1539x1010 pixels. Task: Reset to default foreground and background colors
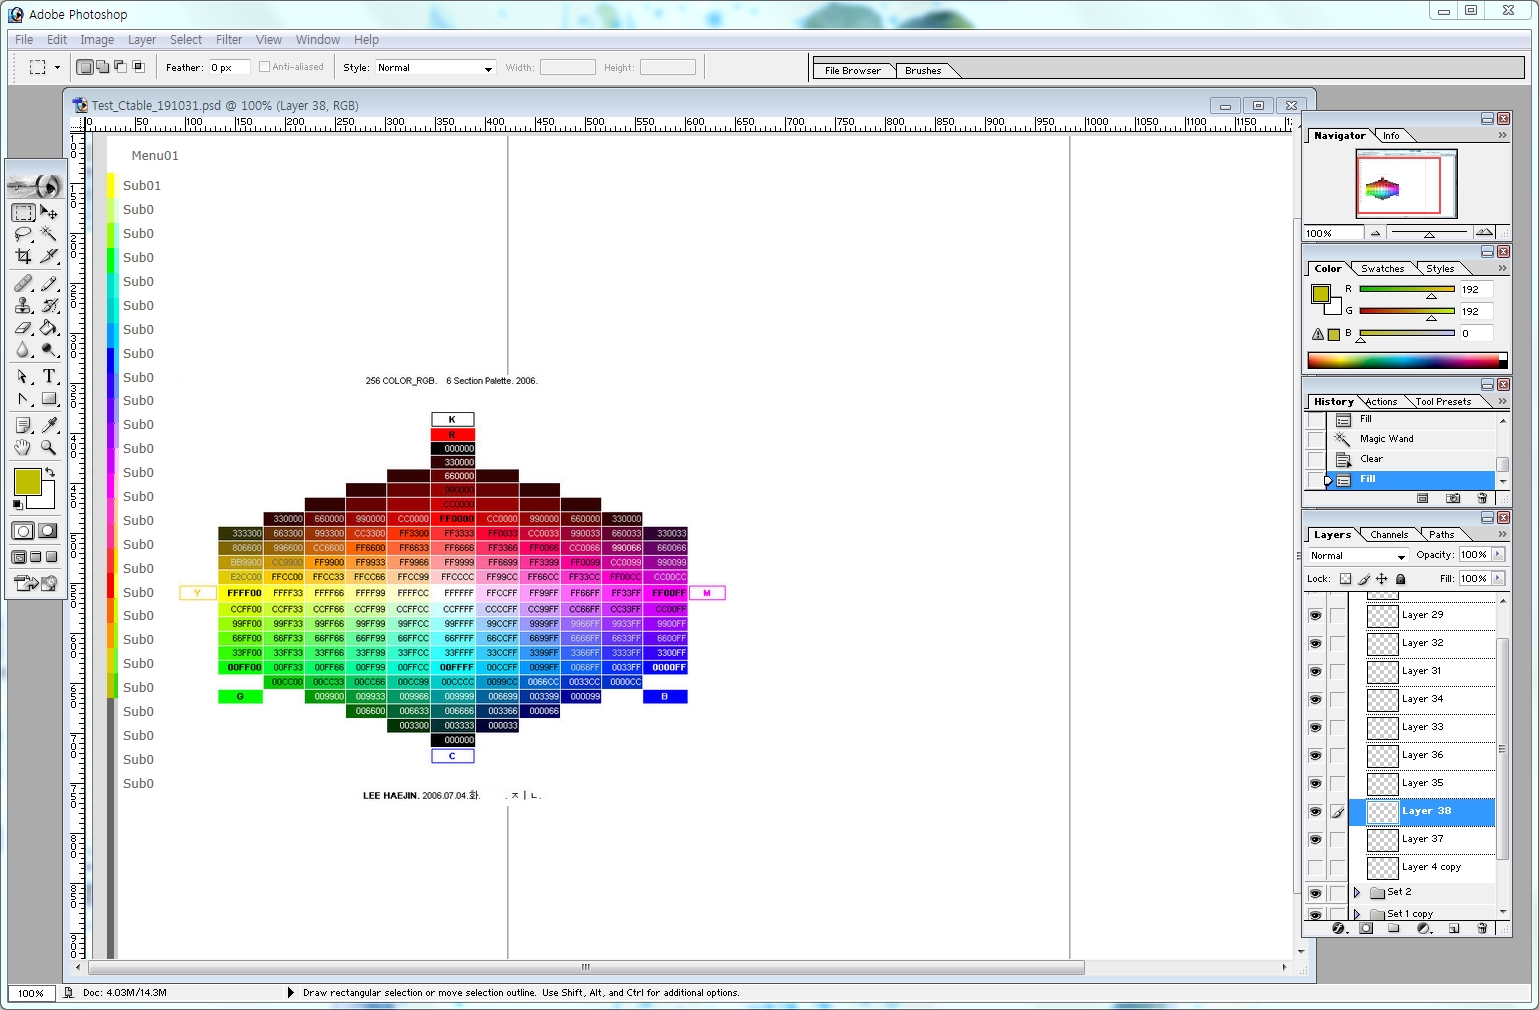(19, 504)
